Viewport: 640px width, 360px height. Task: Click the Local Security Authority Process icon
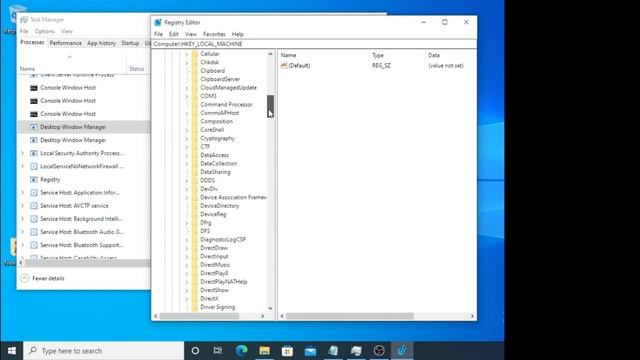[34, 153]
